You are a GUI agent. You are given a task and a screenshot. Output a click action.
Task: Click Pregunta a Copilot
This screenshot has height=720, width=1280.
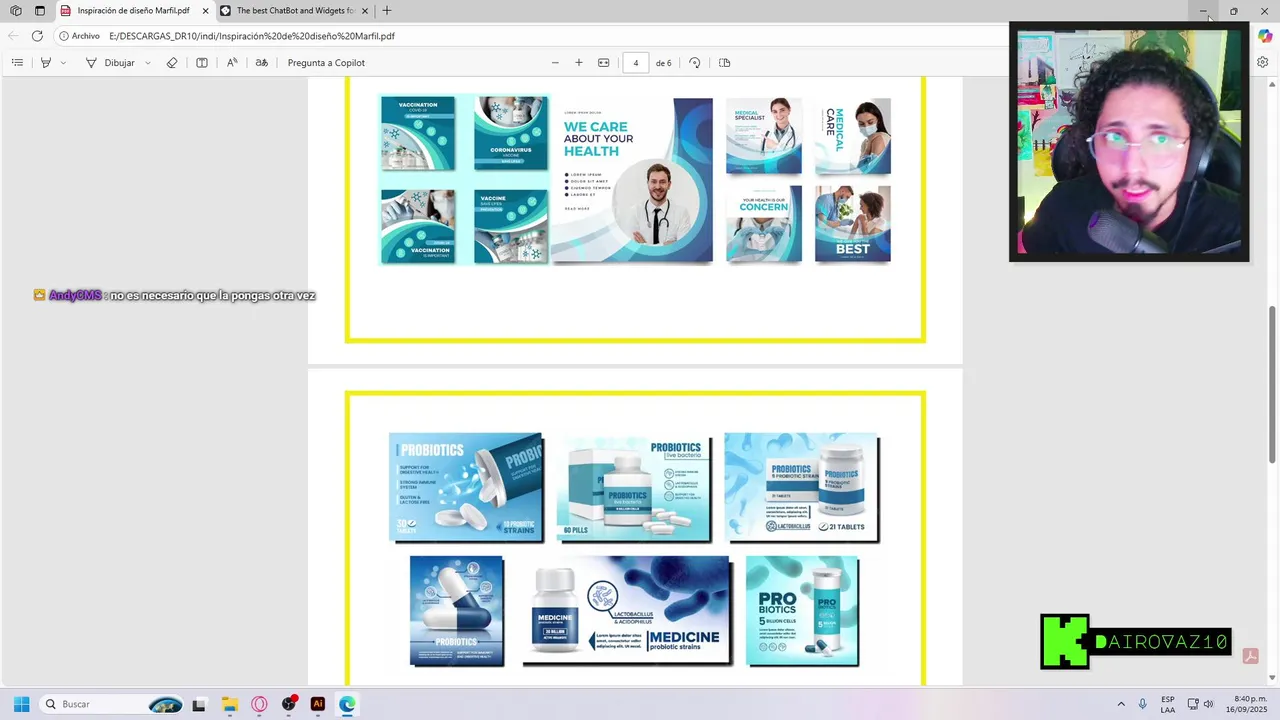tap(326, 63)
